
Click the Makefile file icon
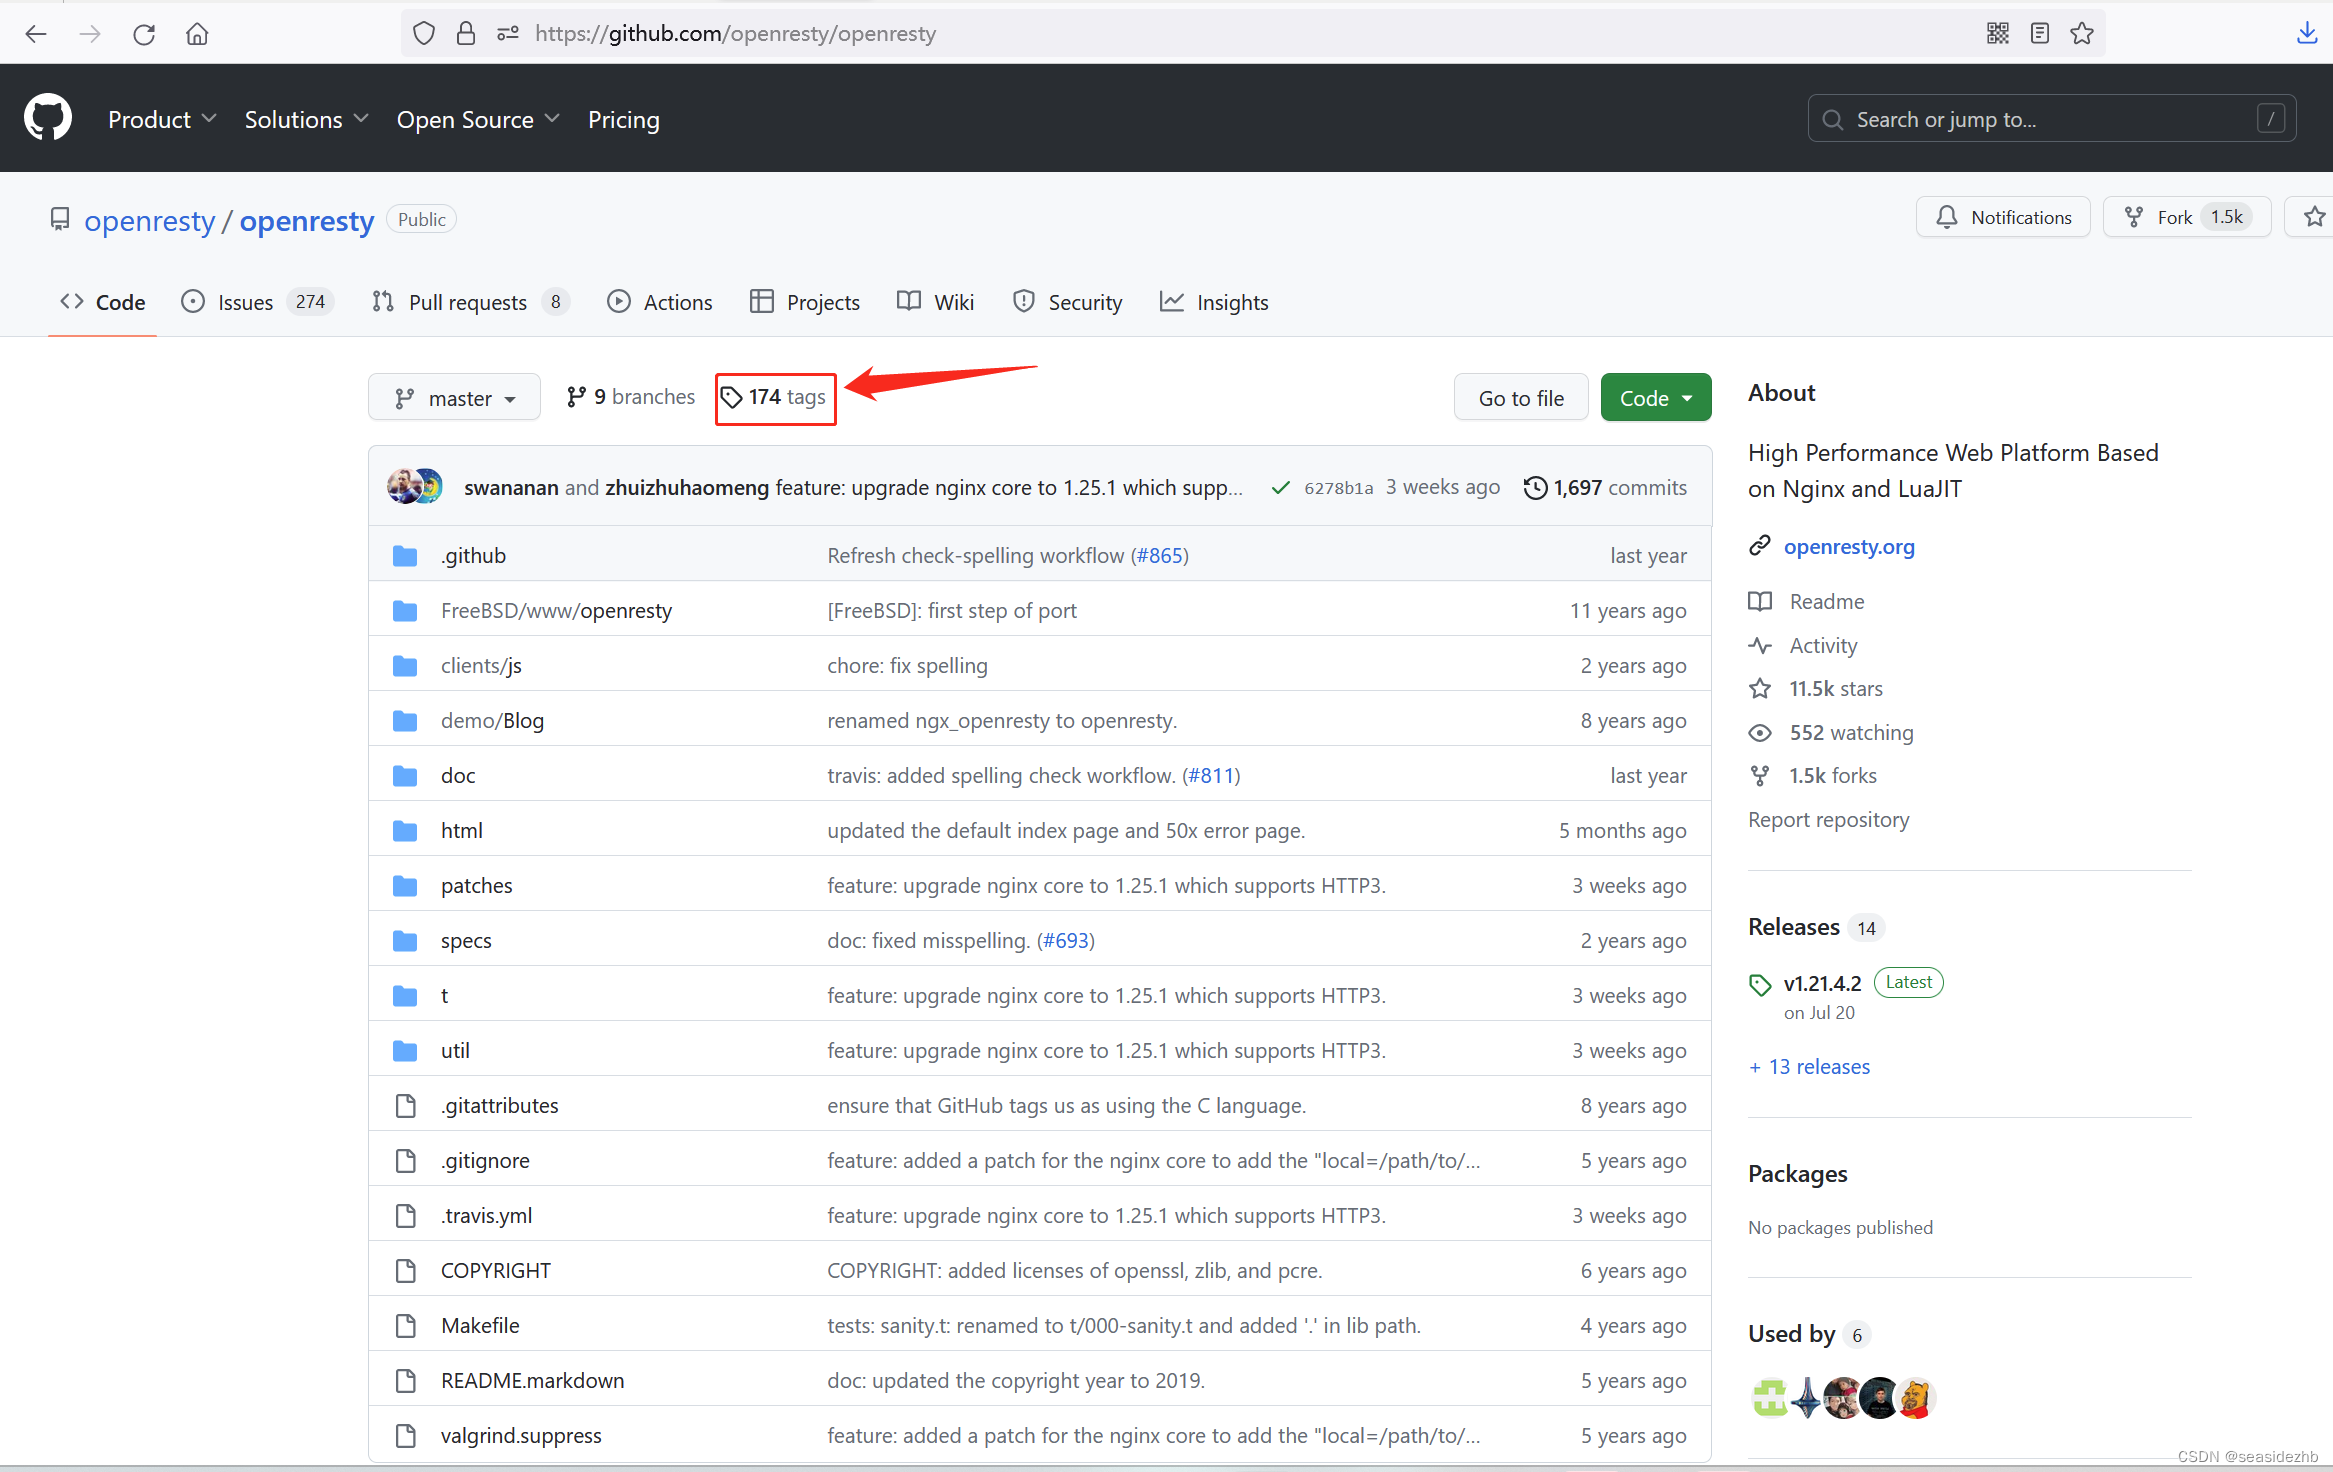point(405,1326)
